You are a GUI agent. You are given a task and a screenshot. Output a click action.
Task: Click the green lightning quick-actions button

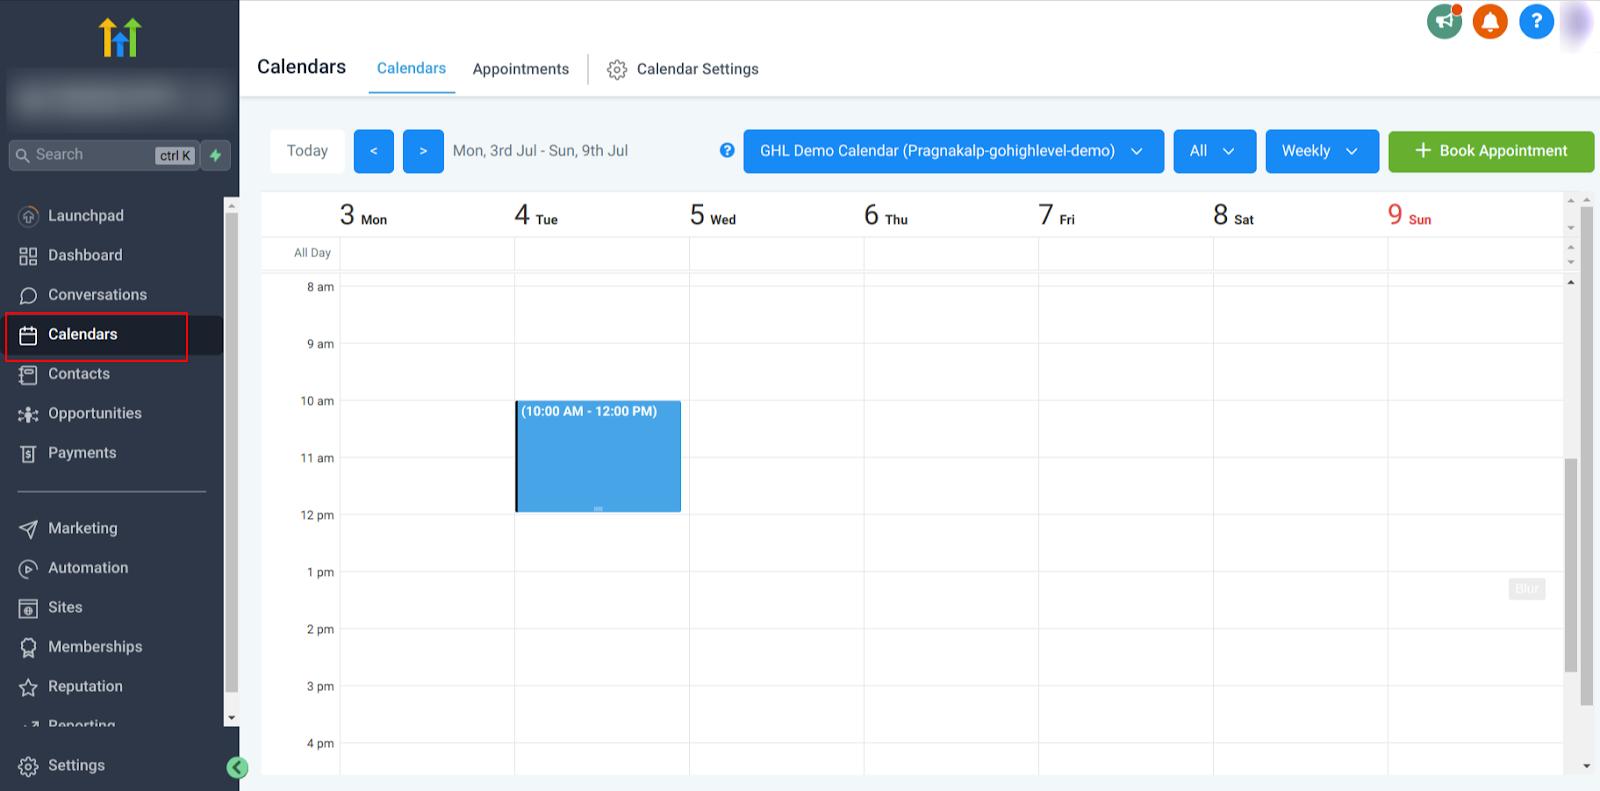pos(216,155)
